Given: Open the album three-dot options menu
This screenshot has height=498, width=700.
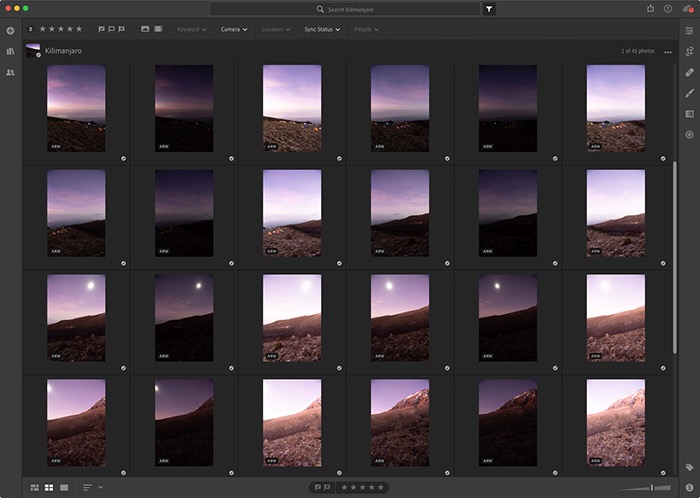Looking at the screenshot, I should click(x=668, y=51).
